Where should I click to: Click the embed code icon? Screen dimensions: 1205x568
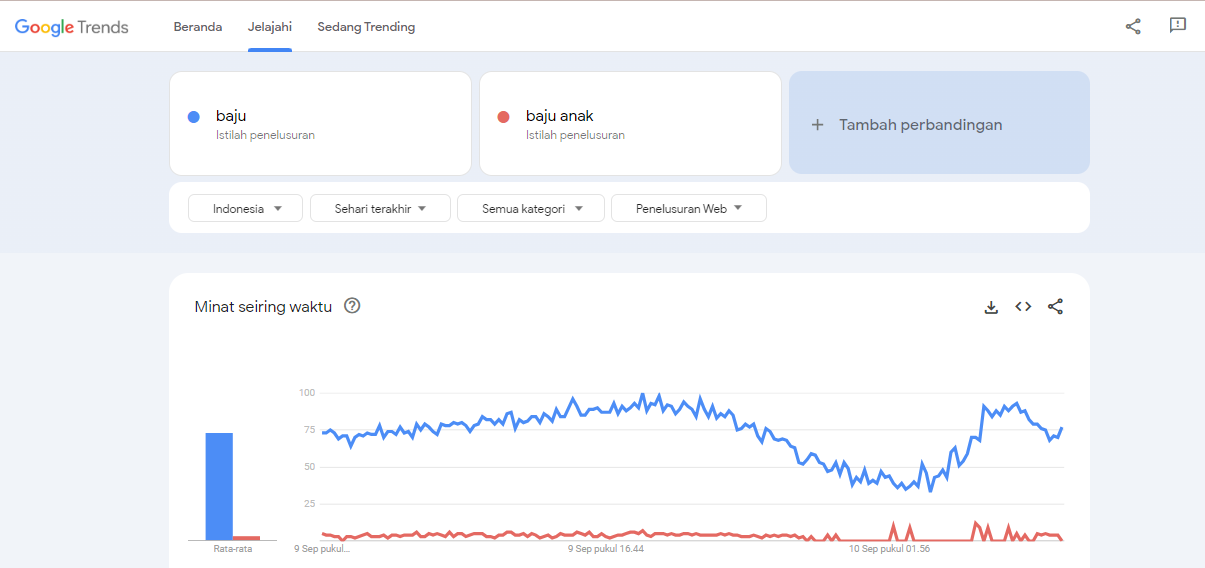1023,307
